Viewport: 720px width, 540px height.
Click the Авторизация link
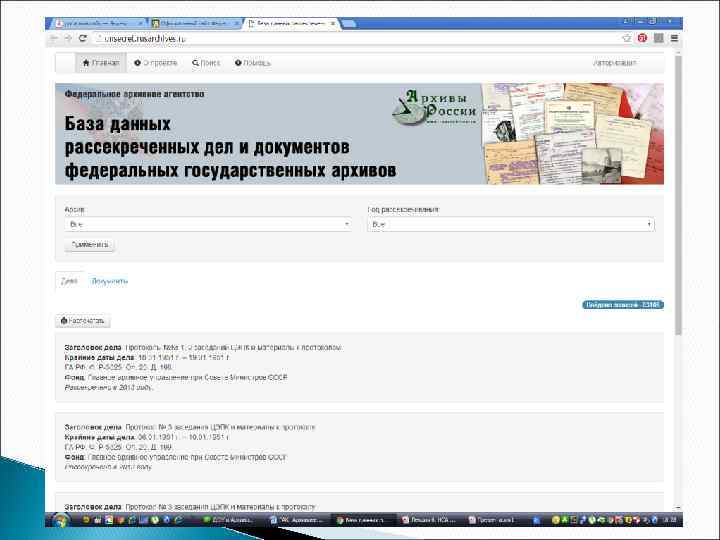pos(614,63)
